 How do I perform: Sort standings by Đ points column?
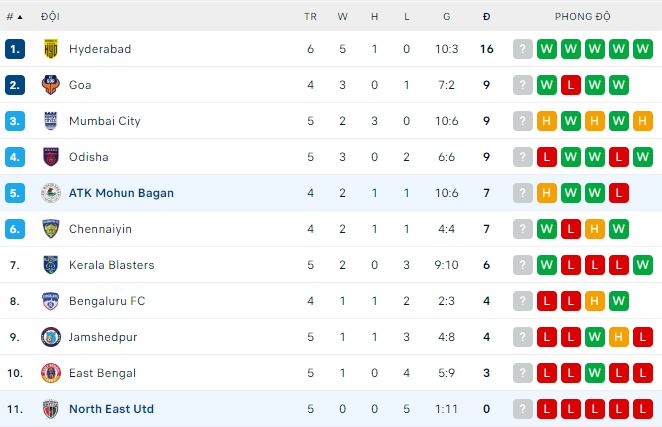coord(486,17)
